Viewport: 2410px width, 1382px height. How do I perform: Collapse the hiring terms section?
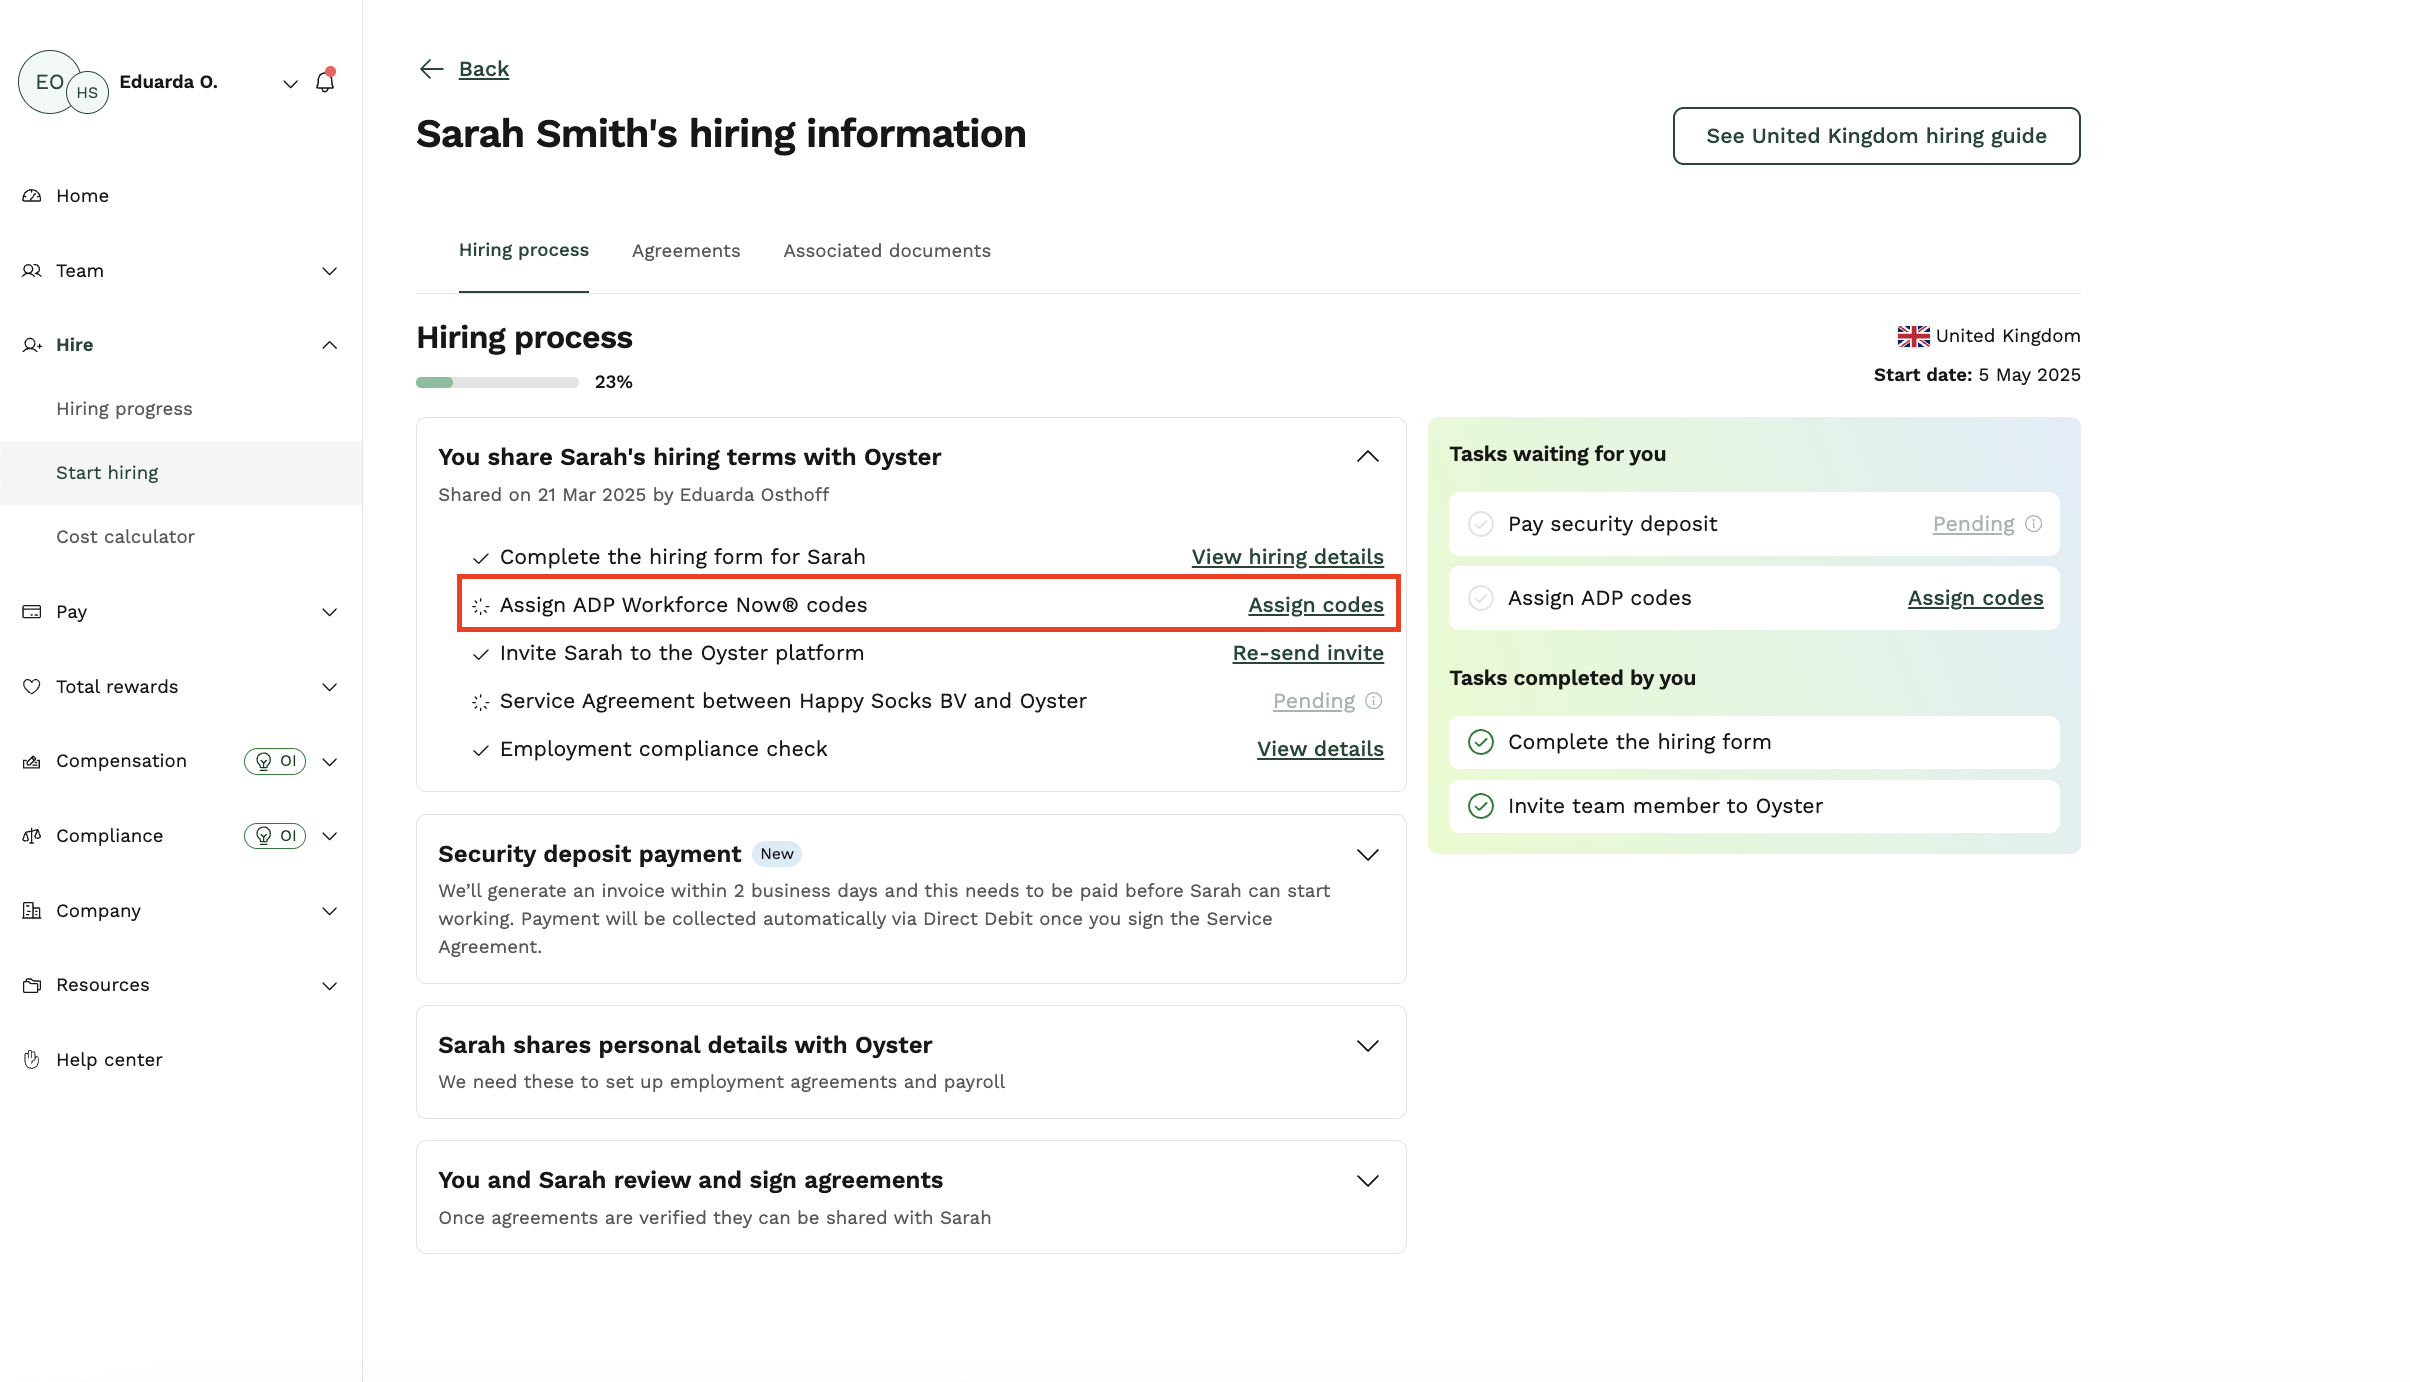click(x=1367, y=456)
